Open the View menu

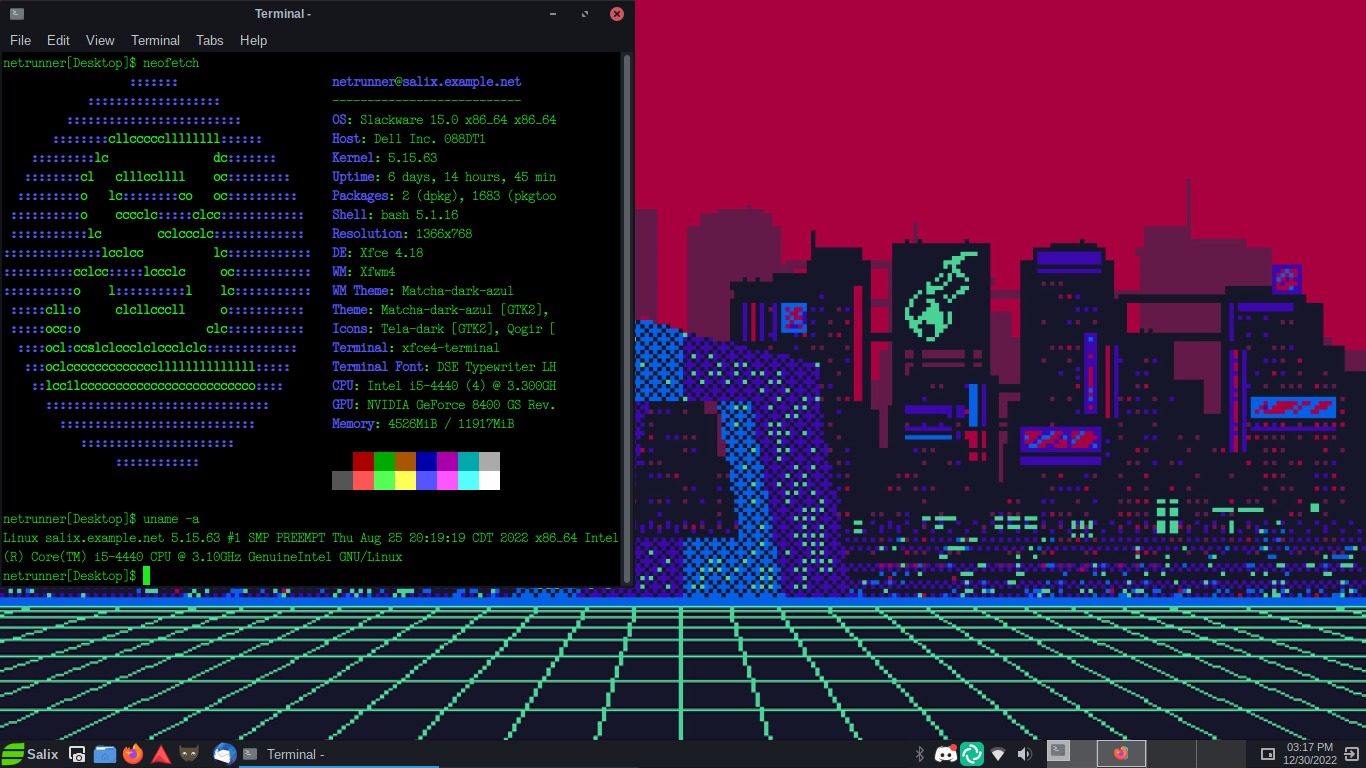coord(100,40)
